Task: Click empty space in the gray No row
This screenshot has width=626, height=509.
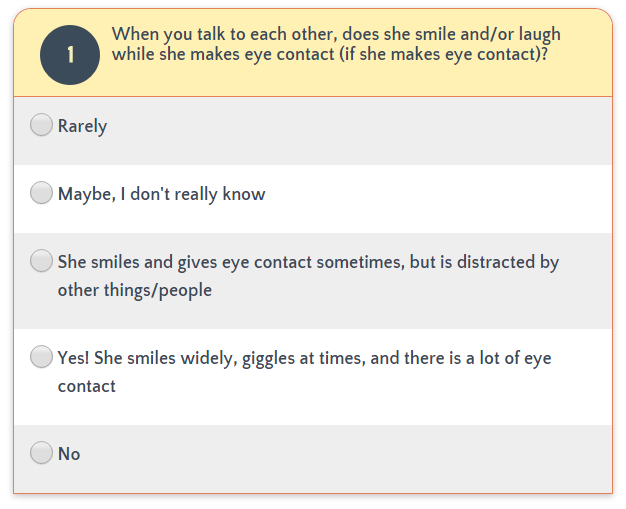Action: tap(343, 459)
